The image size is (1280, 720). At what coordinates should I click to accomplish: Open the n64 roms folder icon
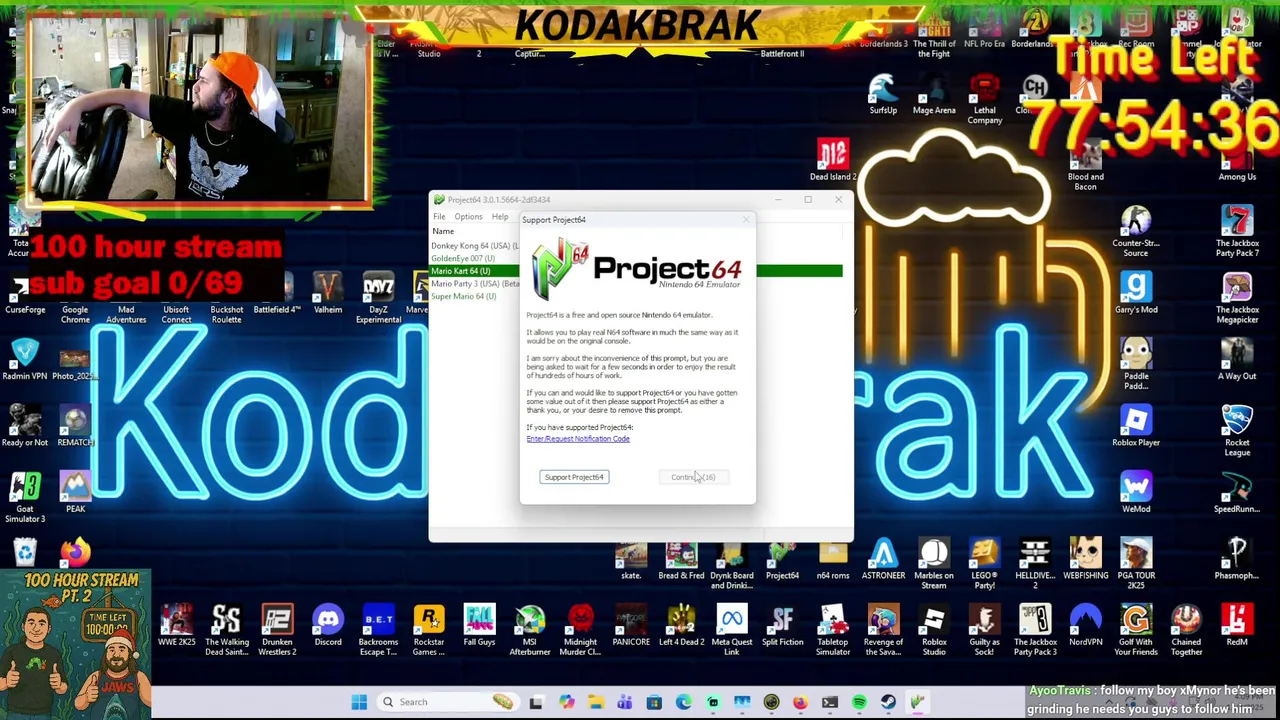click(833, 561)
